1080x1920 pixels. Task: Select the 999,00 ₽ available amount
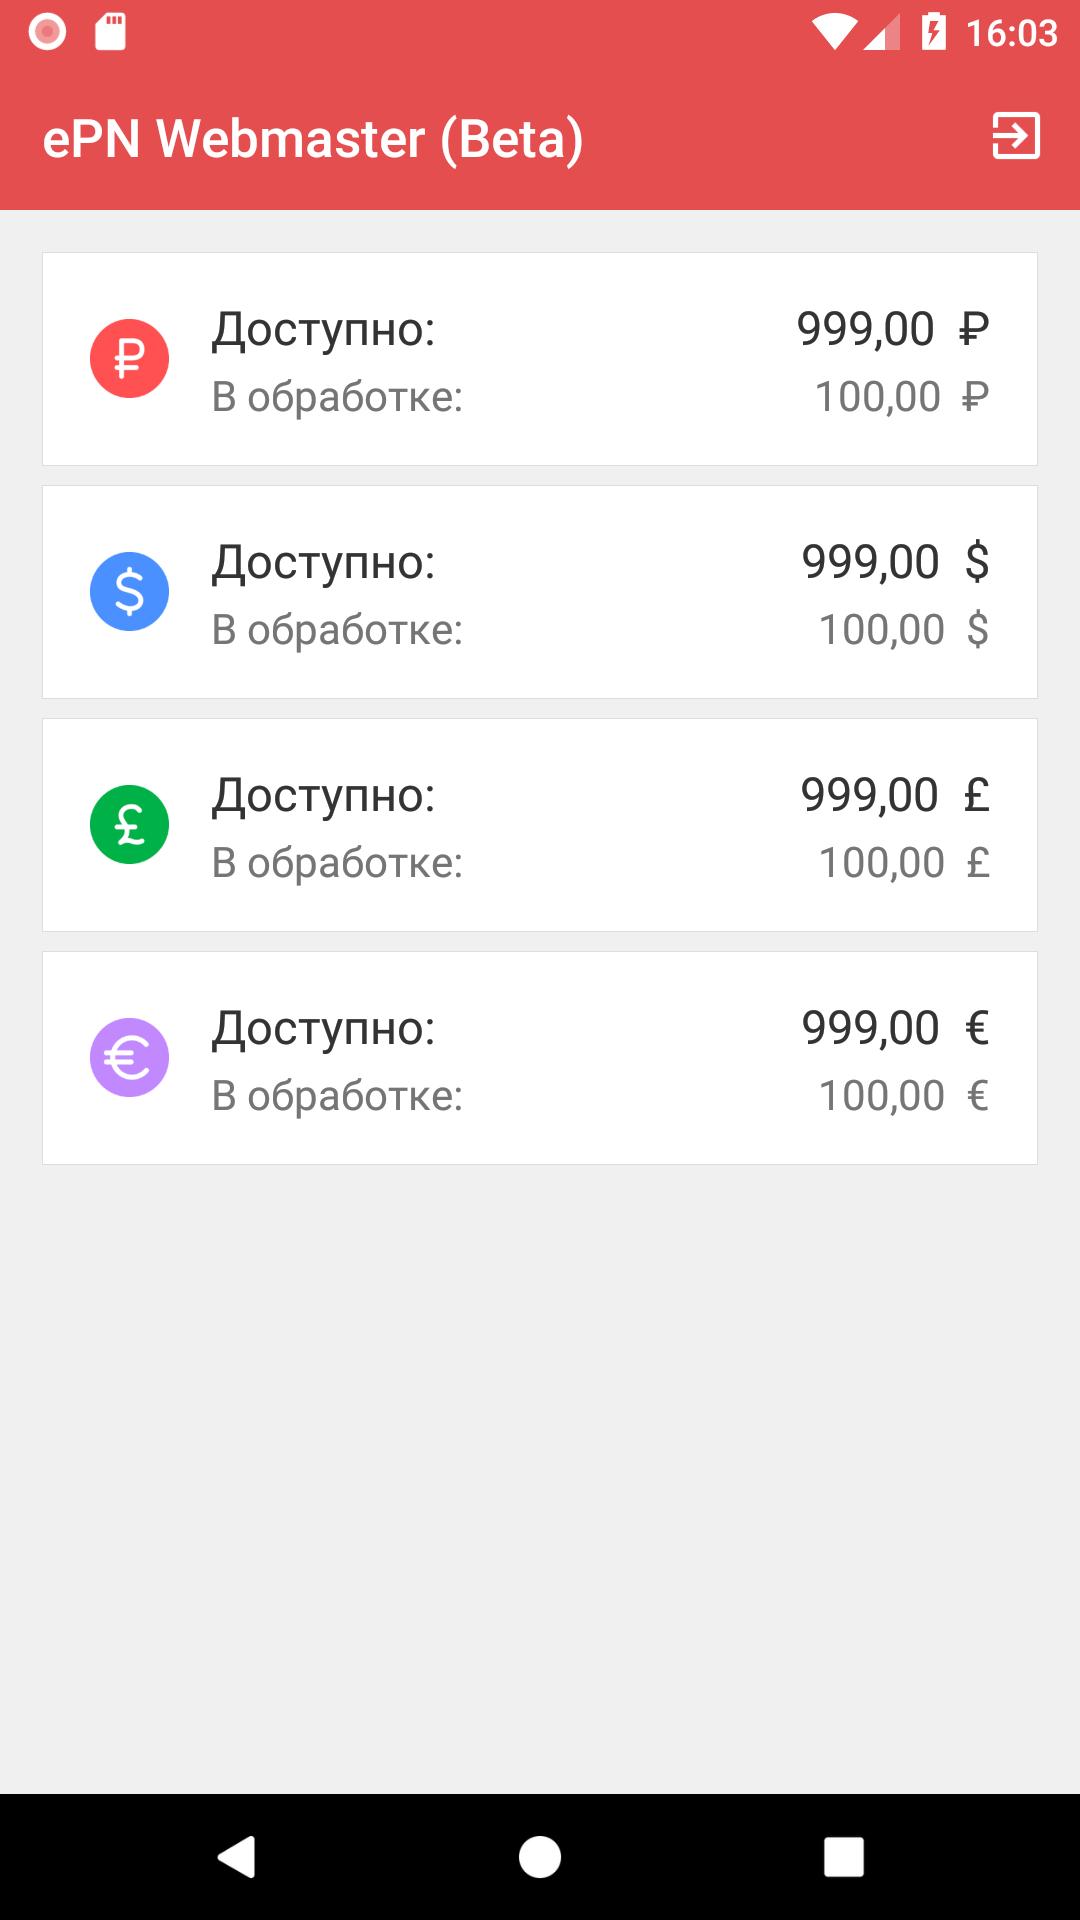coord(893,329)
